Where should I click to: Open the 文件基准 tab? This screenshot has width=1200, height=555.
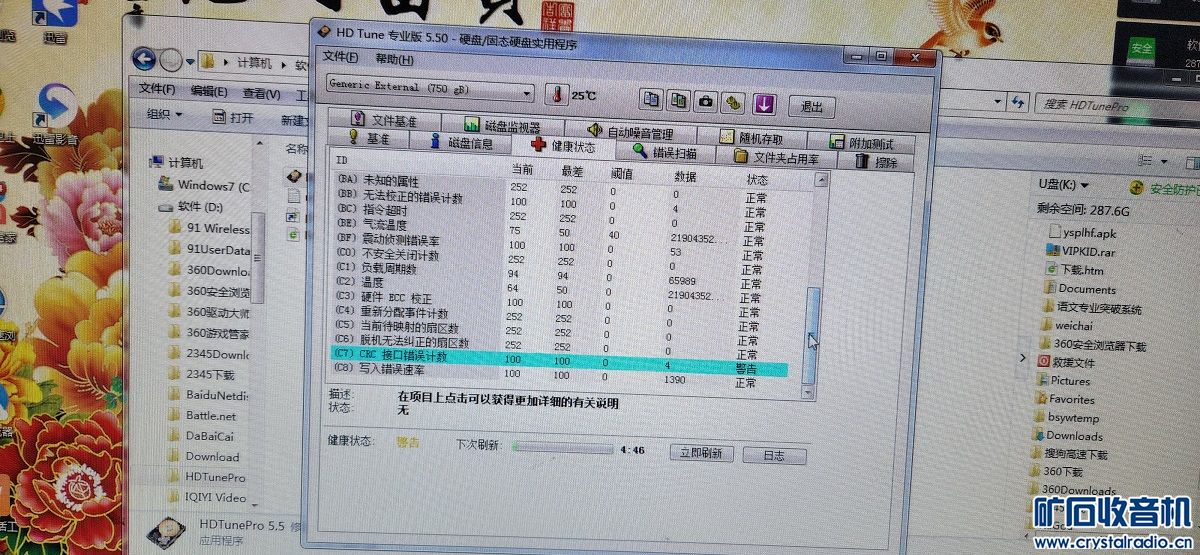click(x=384, y=121)
